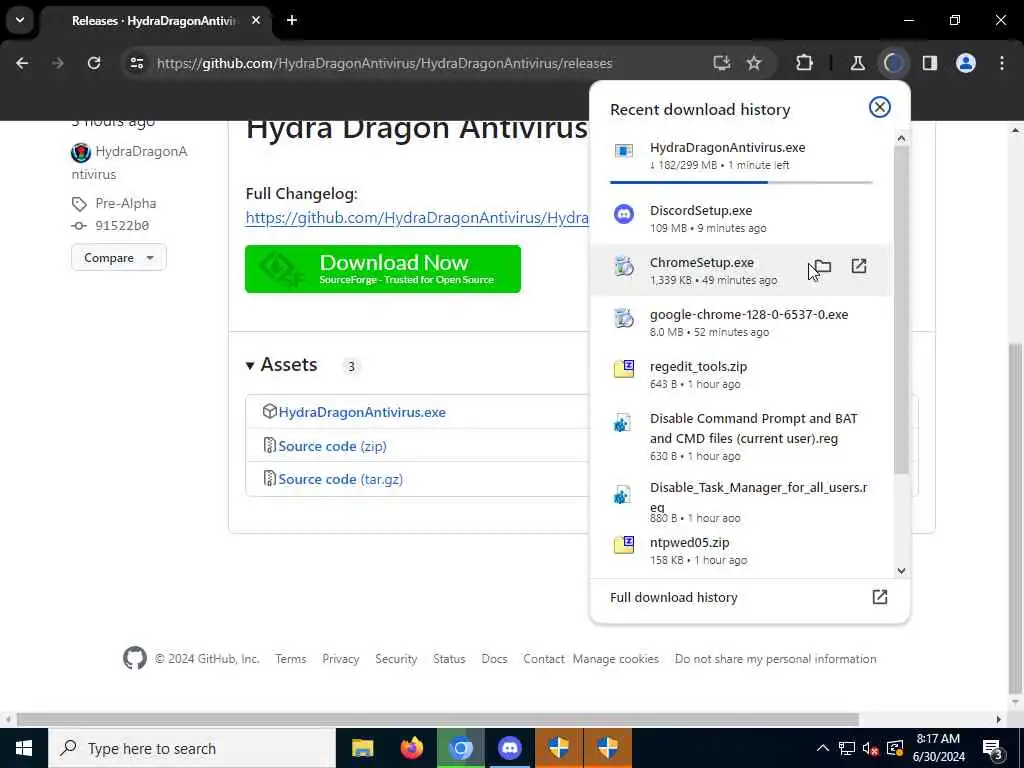Open the Full download history external icon
The image size is (1024, 768).
click(880, 597)
